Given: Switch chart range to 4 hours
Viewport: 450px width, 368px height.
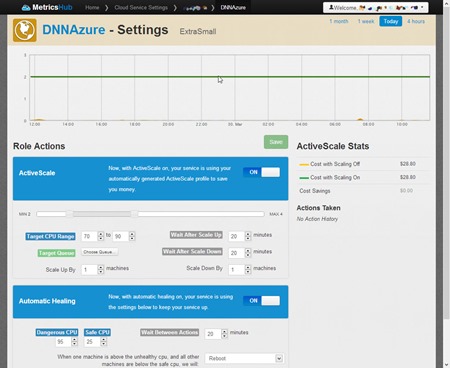Looking at the screenshot, I should click(416, 21).
